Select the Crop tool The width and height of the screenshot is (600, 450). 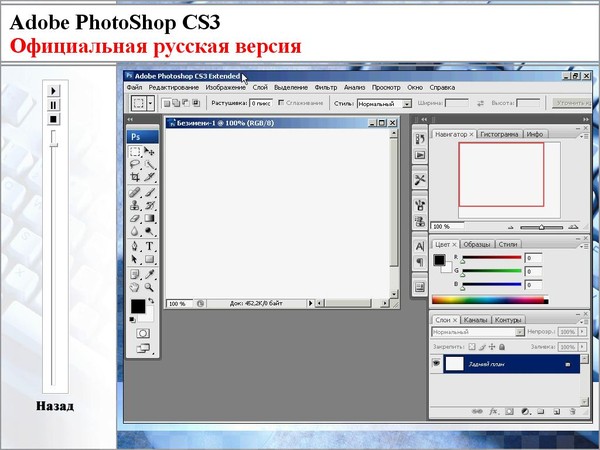tap(135, 177)
